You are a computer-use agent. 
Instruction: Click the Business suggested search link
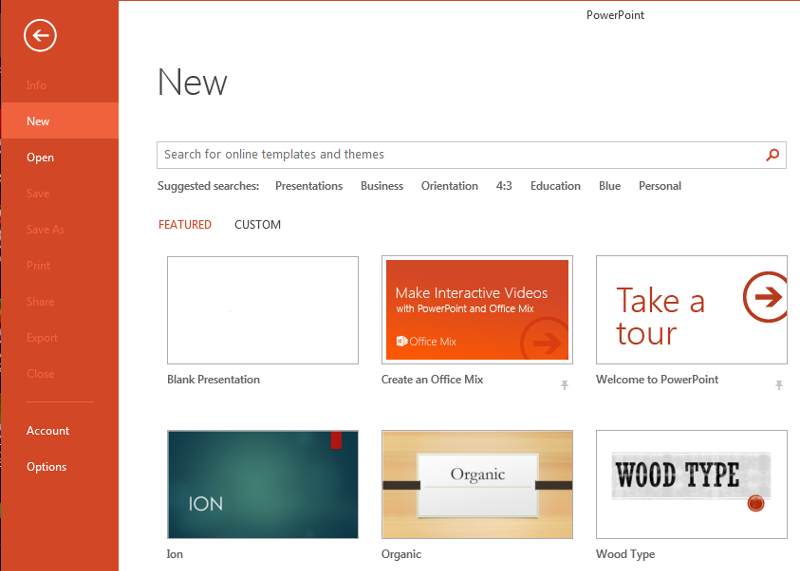382,186
